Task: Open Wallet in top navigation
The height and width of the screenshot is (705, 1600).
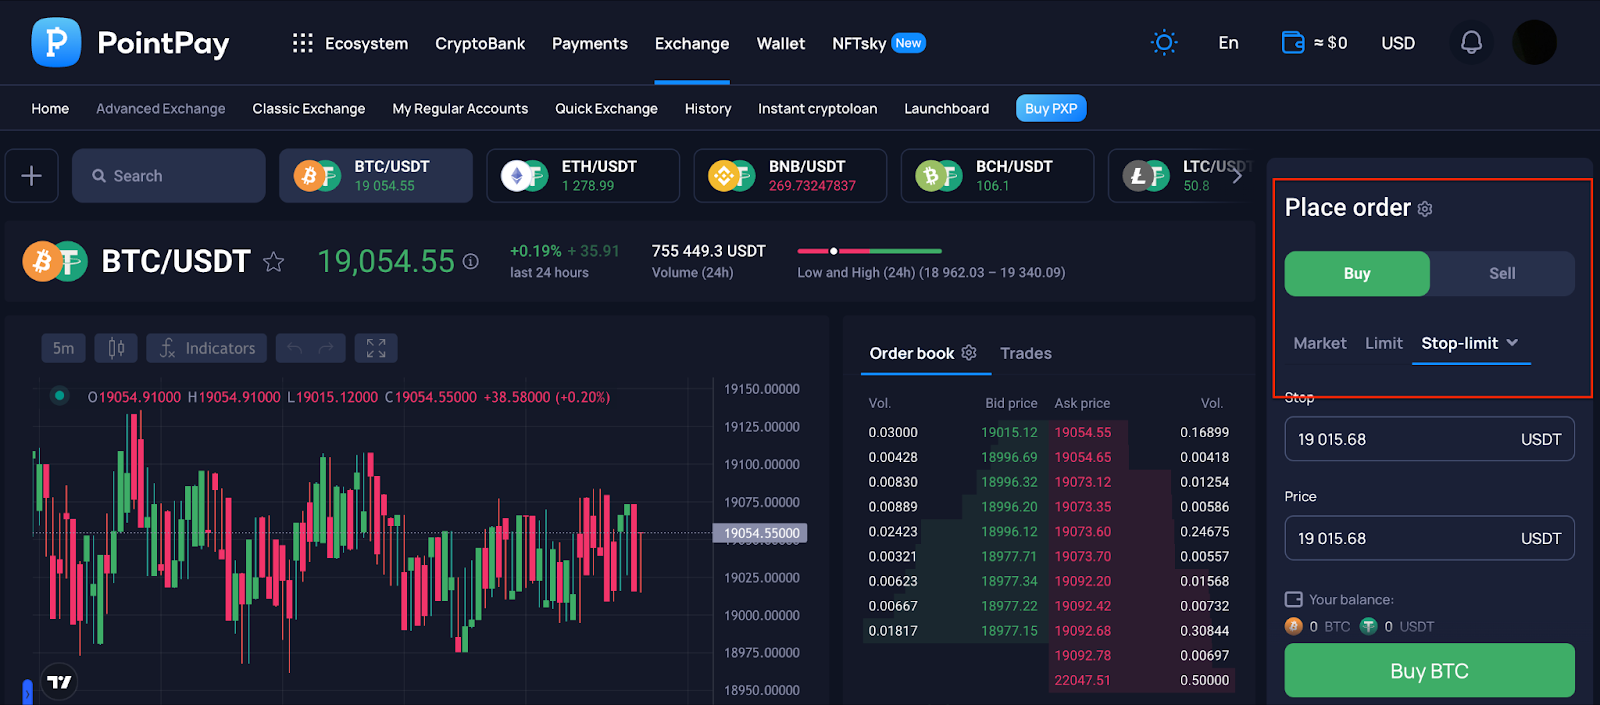Action: point(781,43)
